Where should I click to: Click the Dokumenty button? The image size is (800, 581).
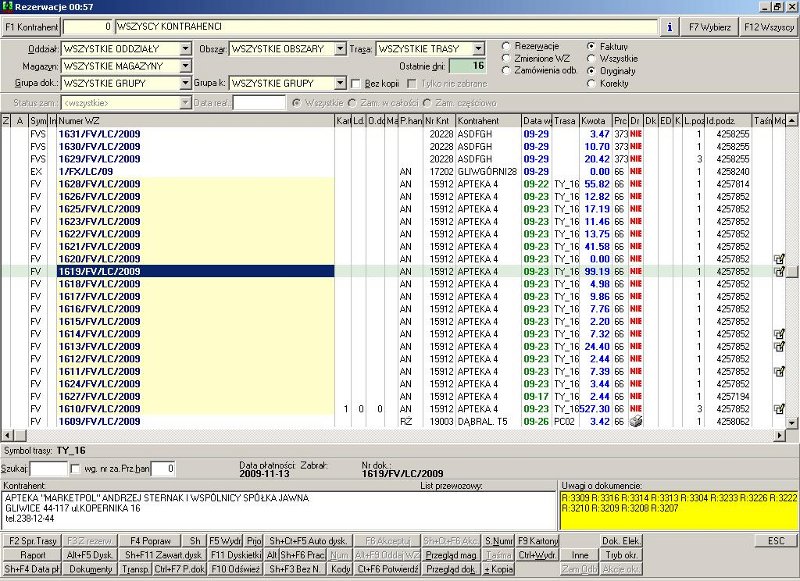pyautogui.click(x=92, y=569)
